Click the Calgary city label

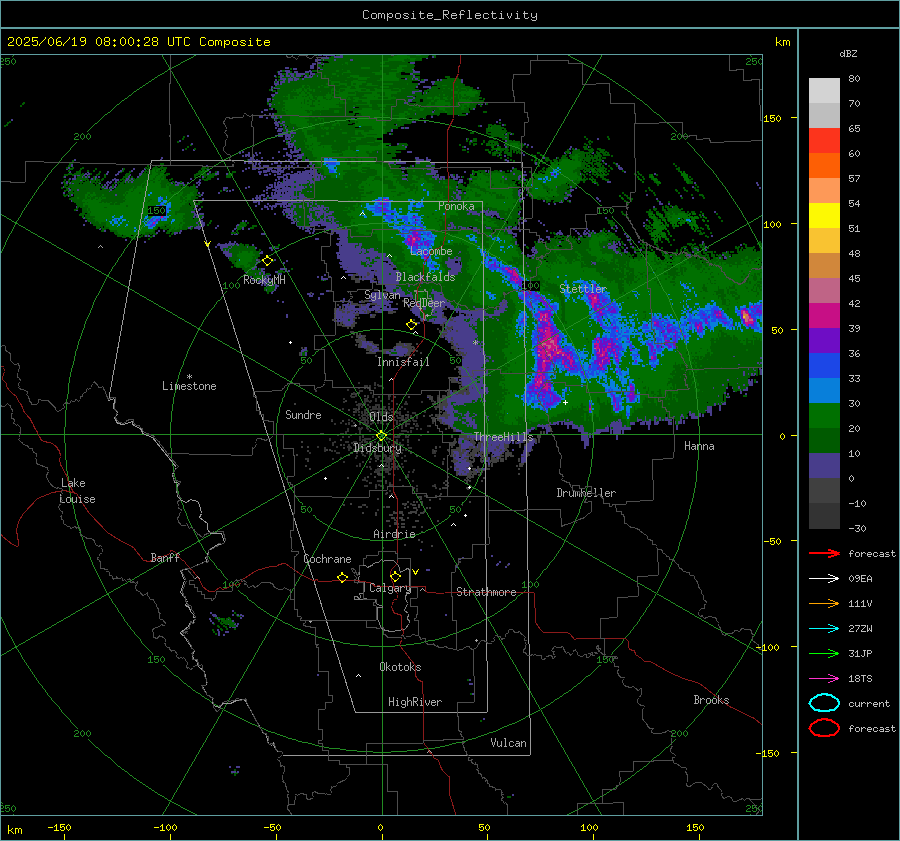pyautogui.click(x=390, y=588)
